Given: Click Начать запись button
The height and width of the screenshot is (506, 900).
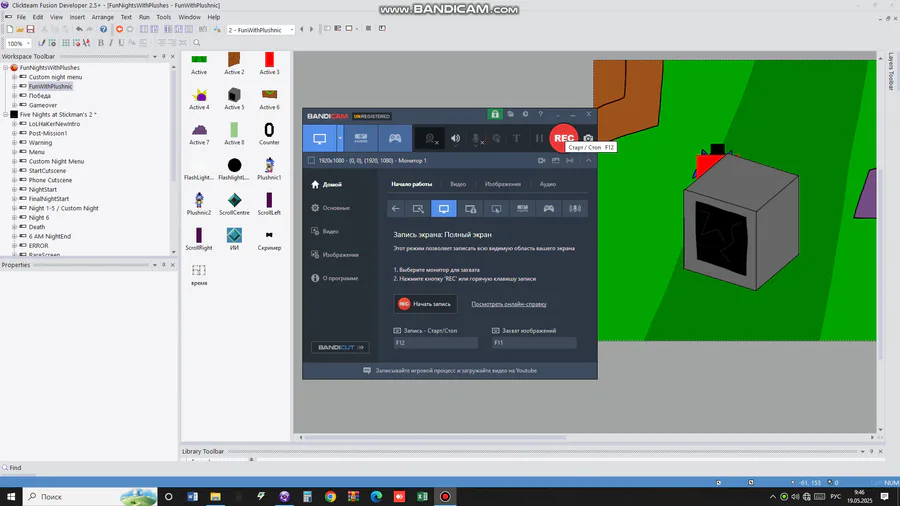Looking at the screenshot, I should click(x=425, y=304).
